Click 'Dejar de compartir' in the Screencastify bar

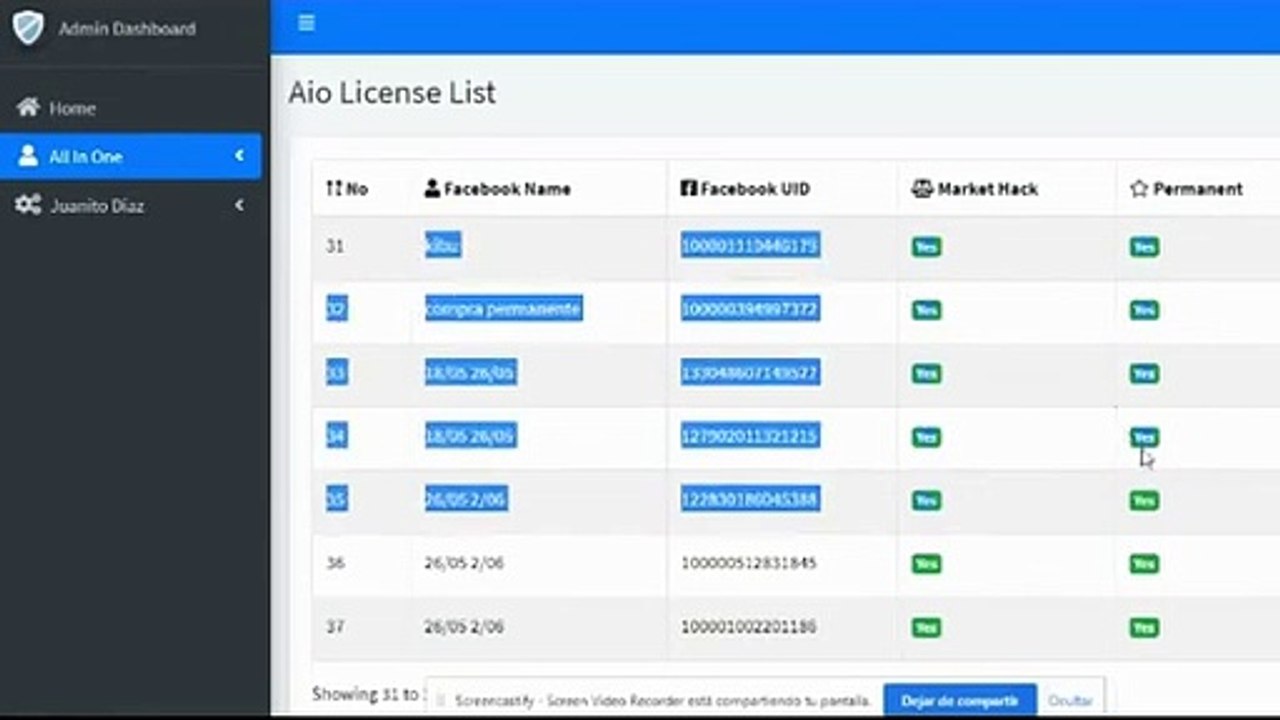coord(960,701)
